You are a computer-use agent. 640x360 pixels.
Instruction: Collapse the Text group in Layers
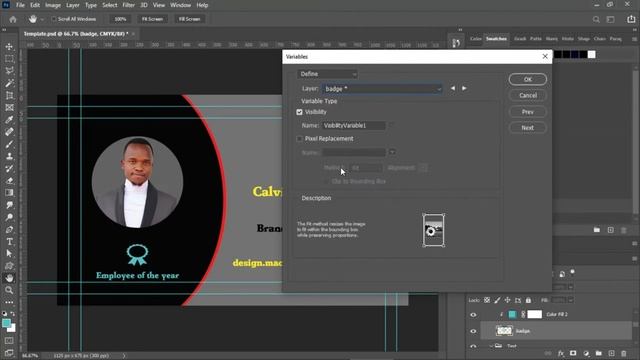click(491, 346)
